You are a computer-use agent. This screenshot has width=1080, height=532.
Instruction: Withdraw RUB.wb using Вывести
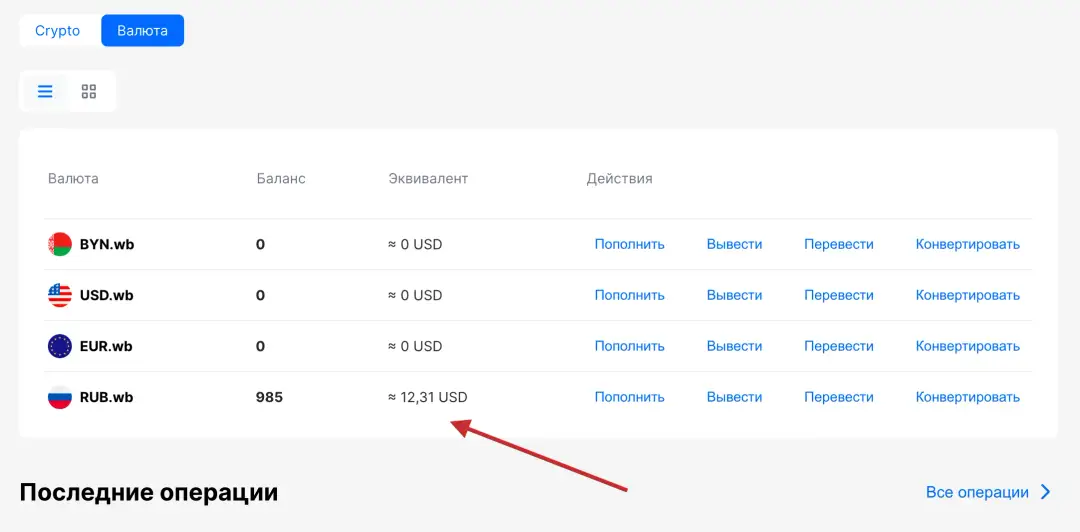coord(734,397)
